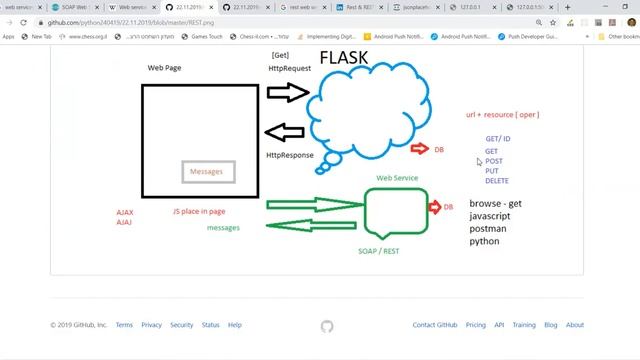Bookmark this page with the star icon
The height and width of the screenshot is (360, 640).
[x=553, y=23]
